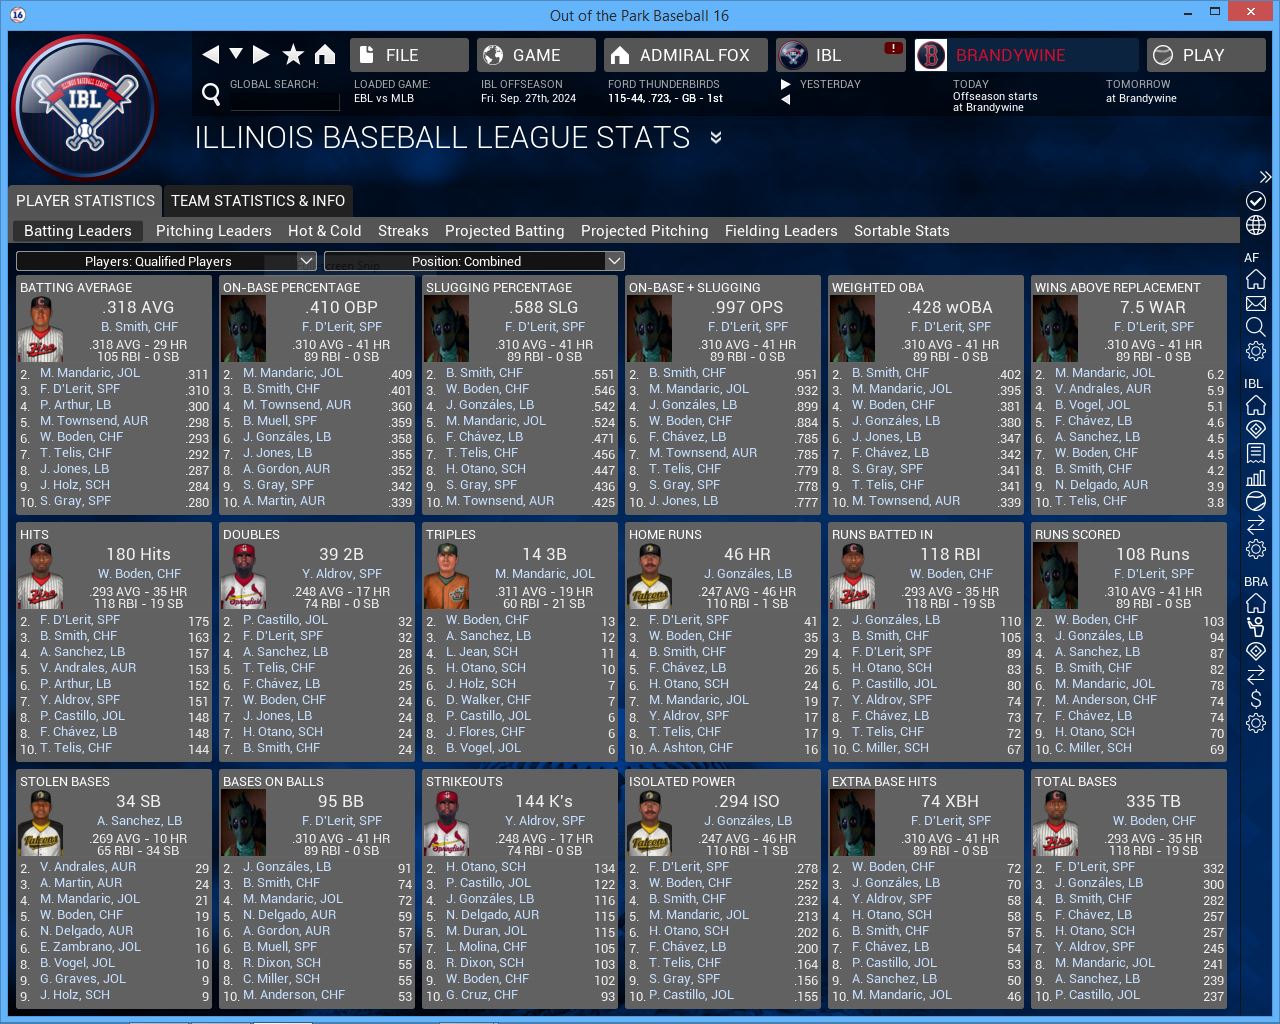Switch to the Pitching Leaders subtab
1280x1024 pixels.
[214, 231]
